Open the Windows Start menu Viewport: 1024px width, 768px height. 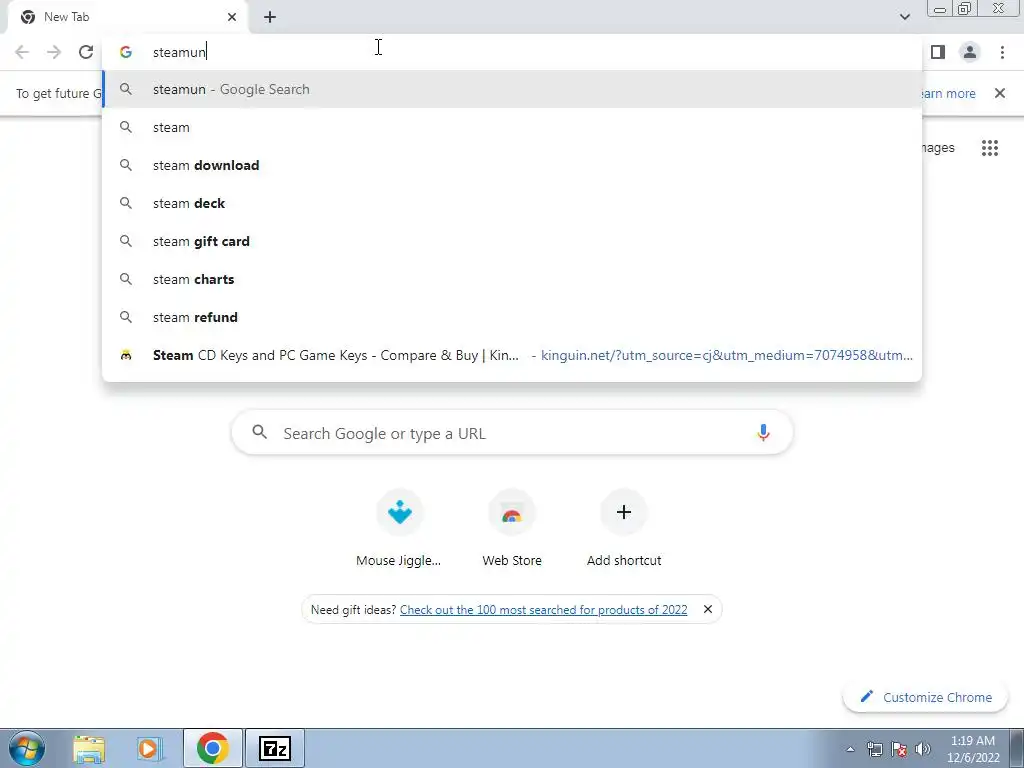click(x=27, y=748)
